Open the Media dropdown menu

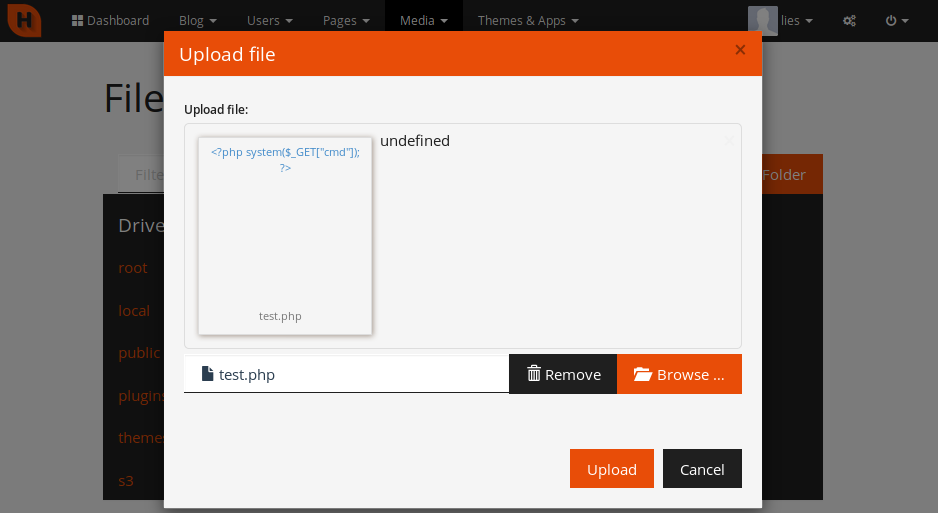click(424, 20)
